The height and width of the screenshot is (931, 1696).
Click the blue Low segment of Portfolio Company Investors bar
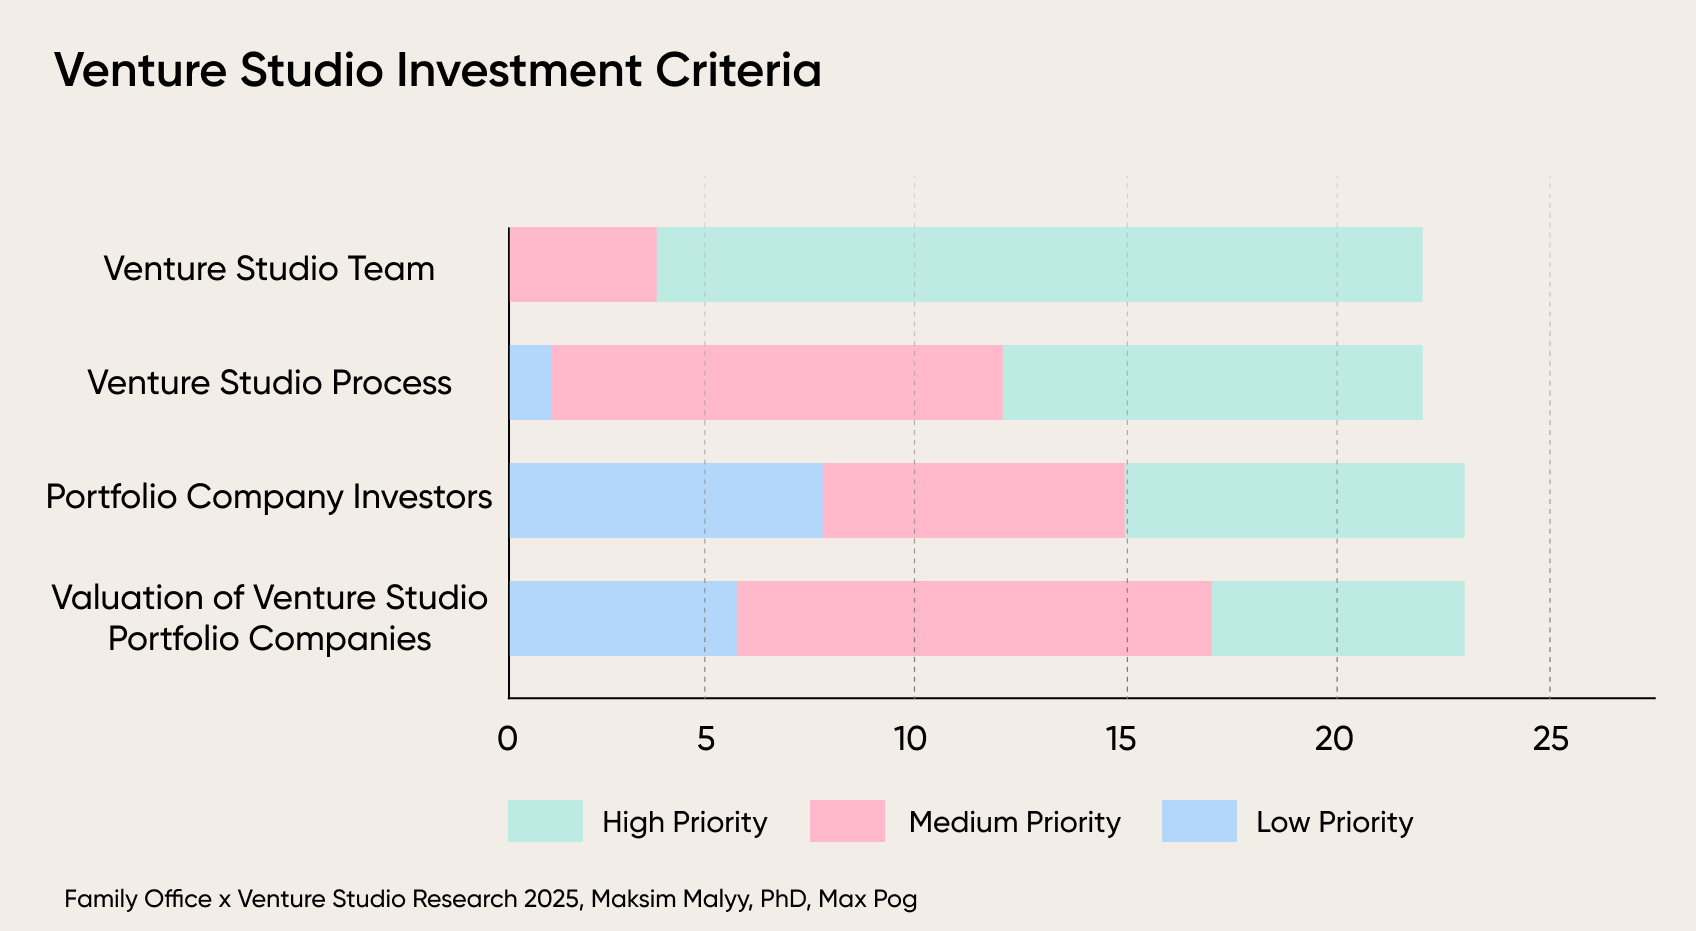pos(666,500)
